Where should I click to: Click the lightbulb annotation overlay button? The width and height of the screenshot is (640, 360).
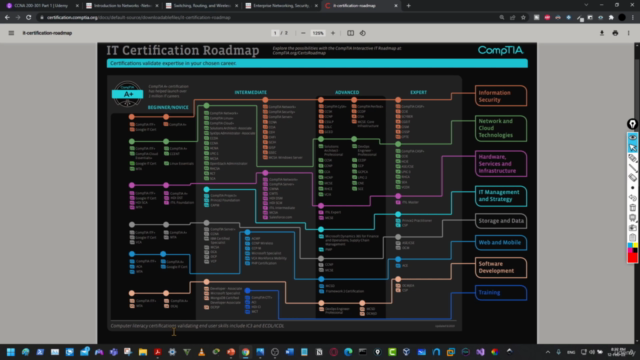[x=632, y=124]
